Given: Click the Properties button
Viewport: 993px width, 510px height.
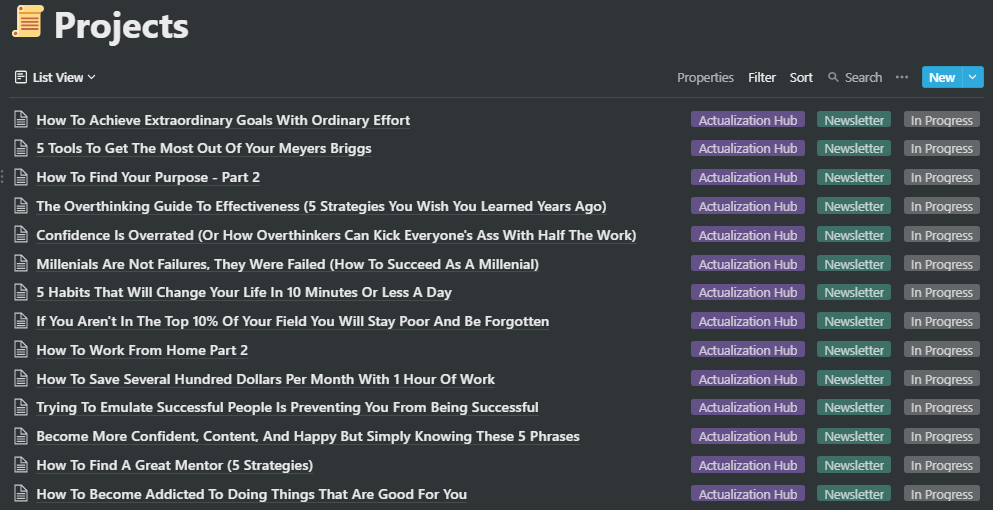Looking at the screenshot, I should click(705, 77).
